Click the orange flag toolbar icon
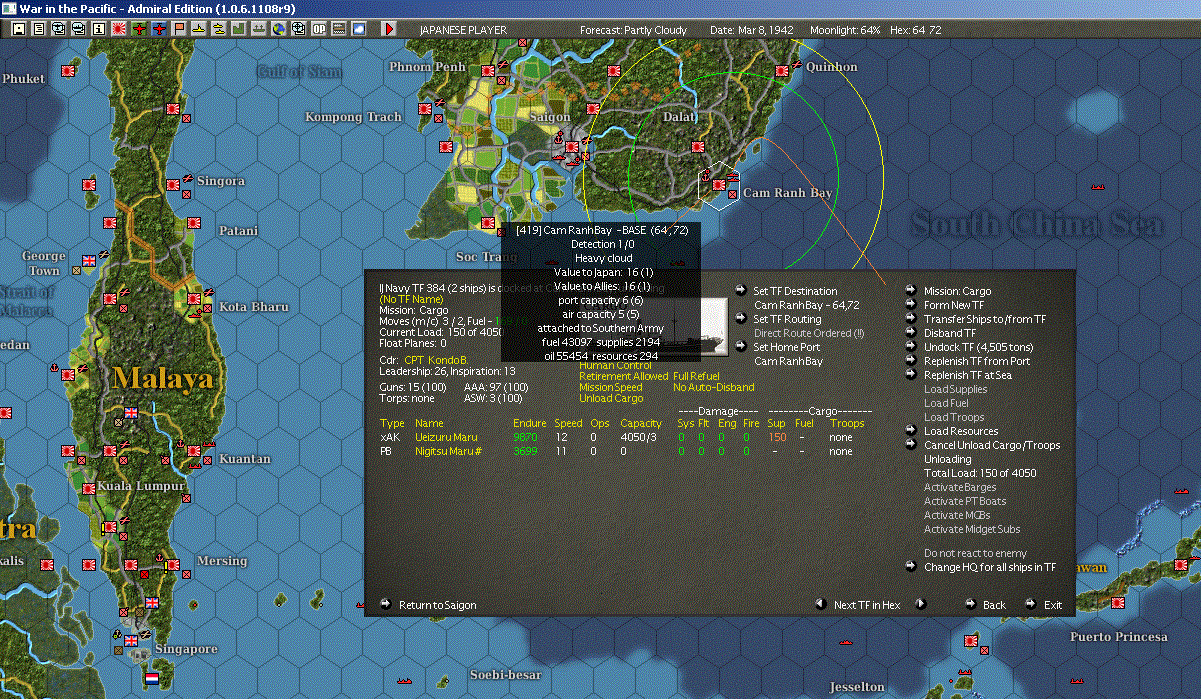Screen dimensions: 1201x699 179,29
